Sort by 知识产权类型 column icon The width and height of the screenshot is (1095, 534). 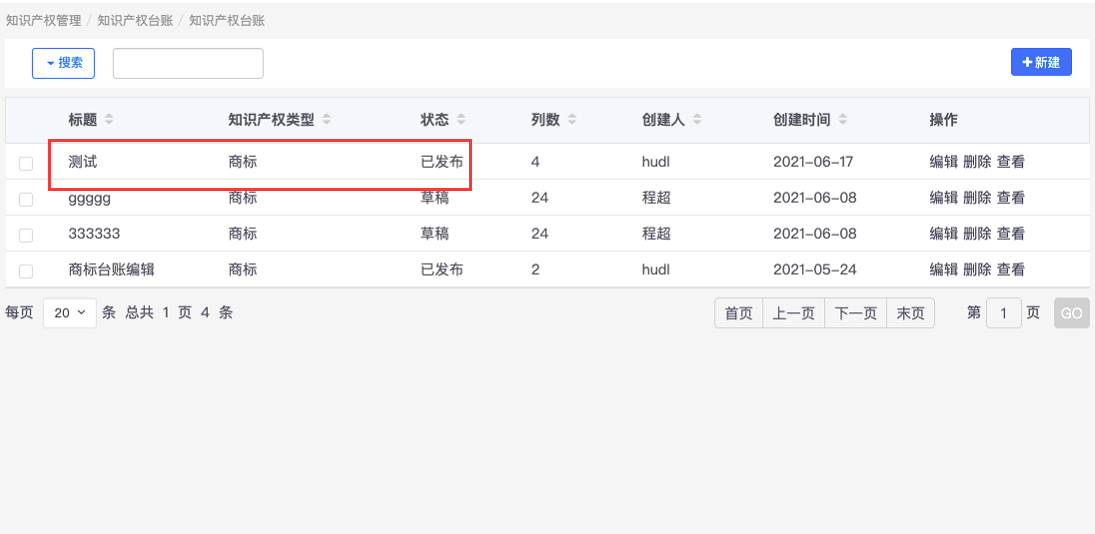tap(327, 120)
